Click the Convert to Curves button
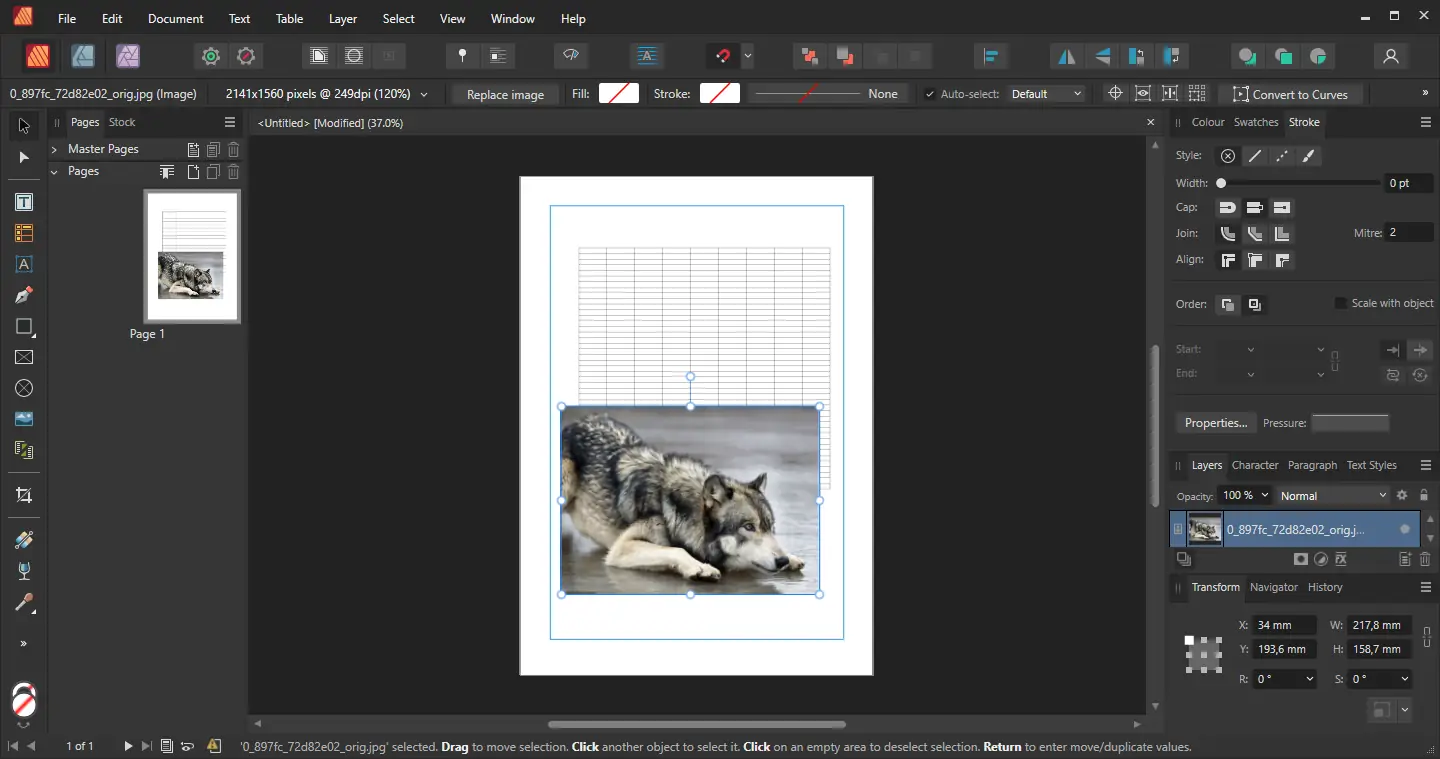 coord(1290,94)
